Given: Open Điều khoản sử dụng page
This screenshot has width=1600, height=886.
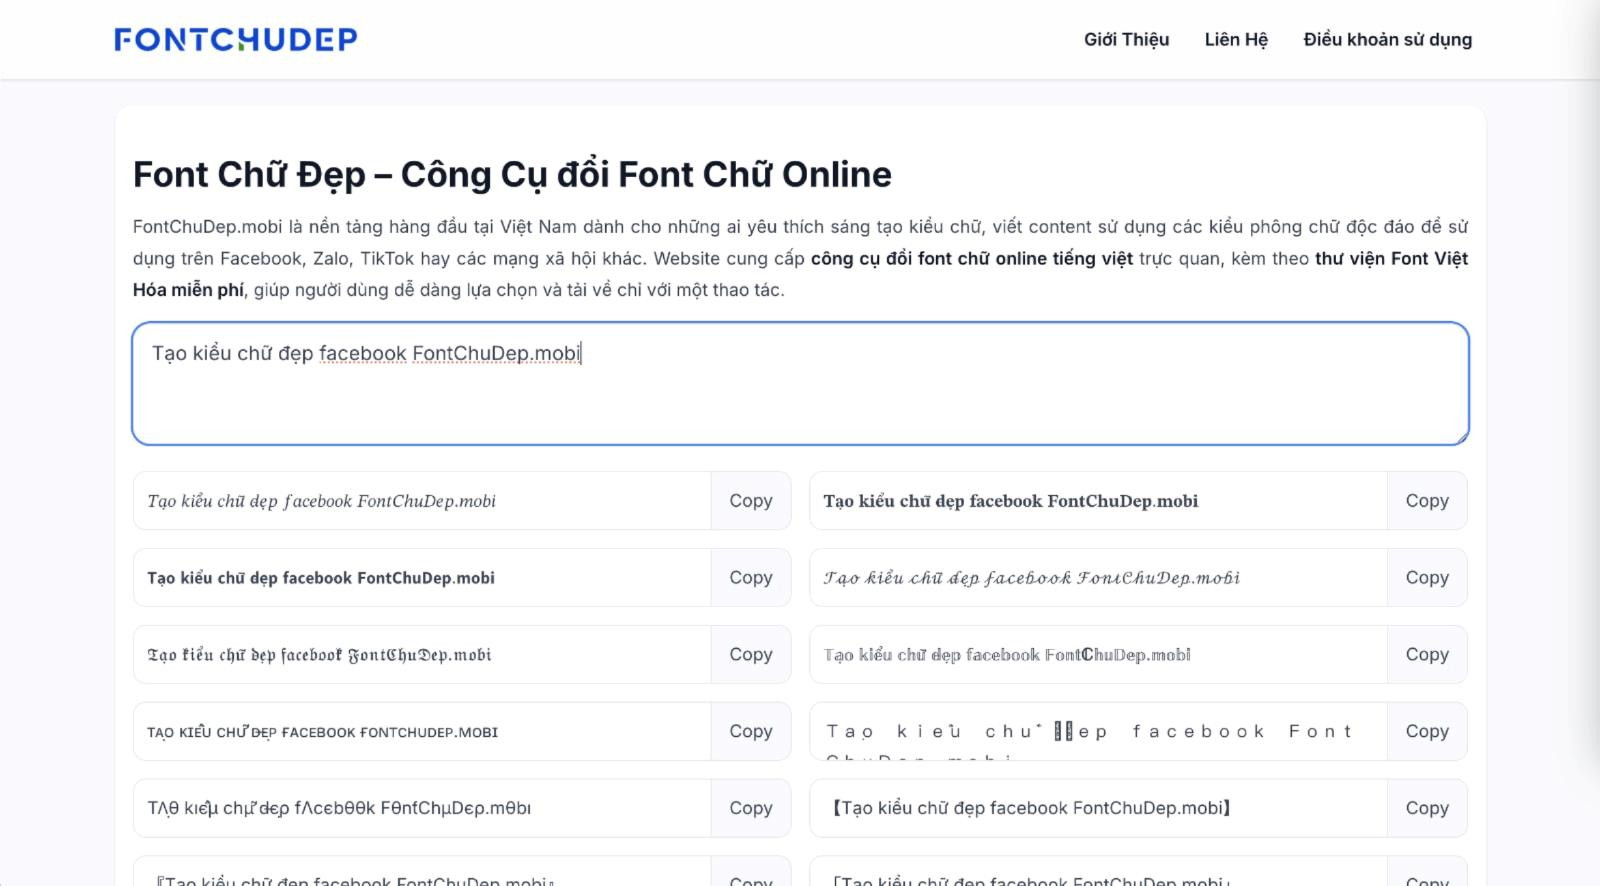Looking at the screenshot, I should (x=1387, y=39).
